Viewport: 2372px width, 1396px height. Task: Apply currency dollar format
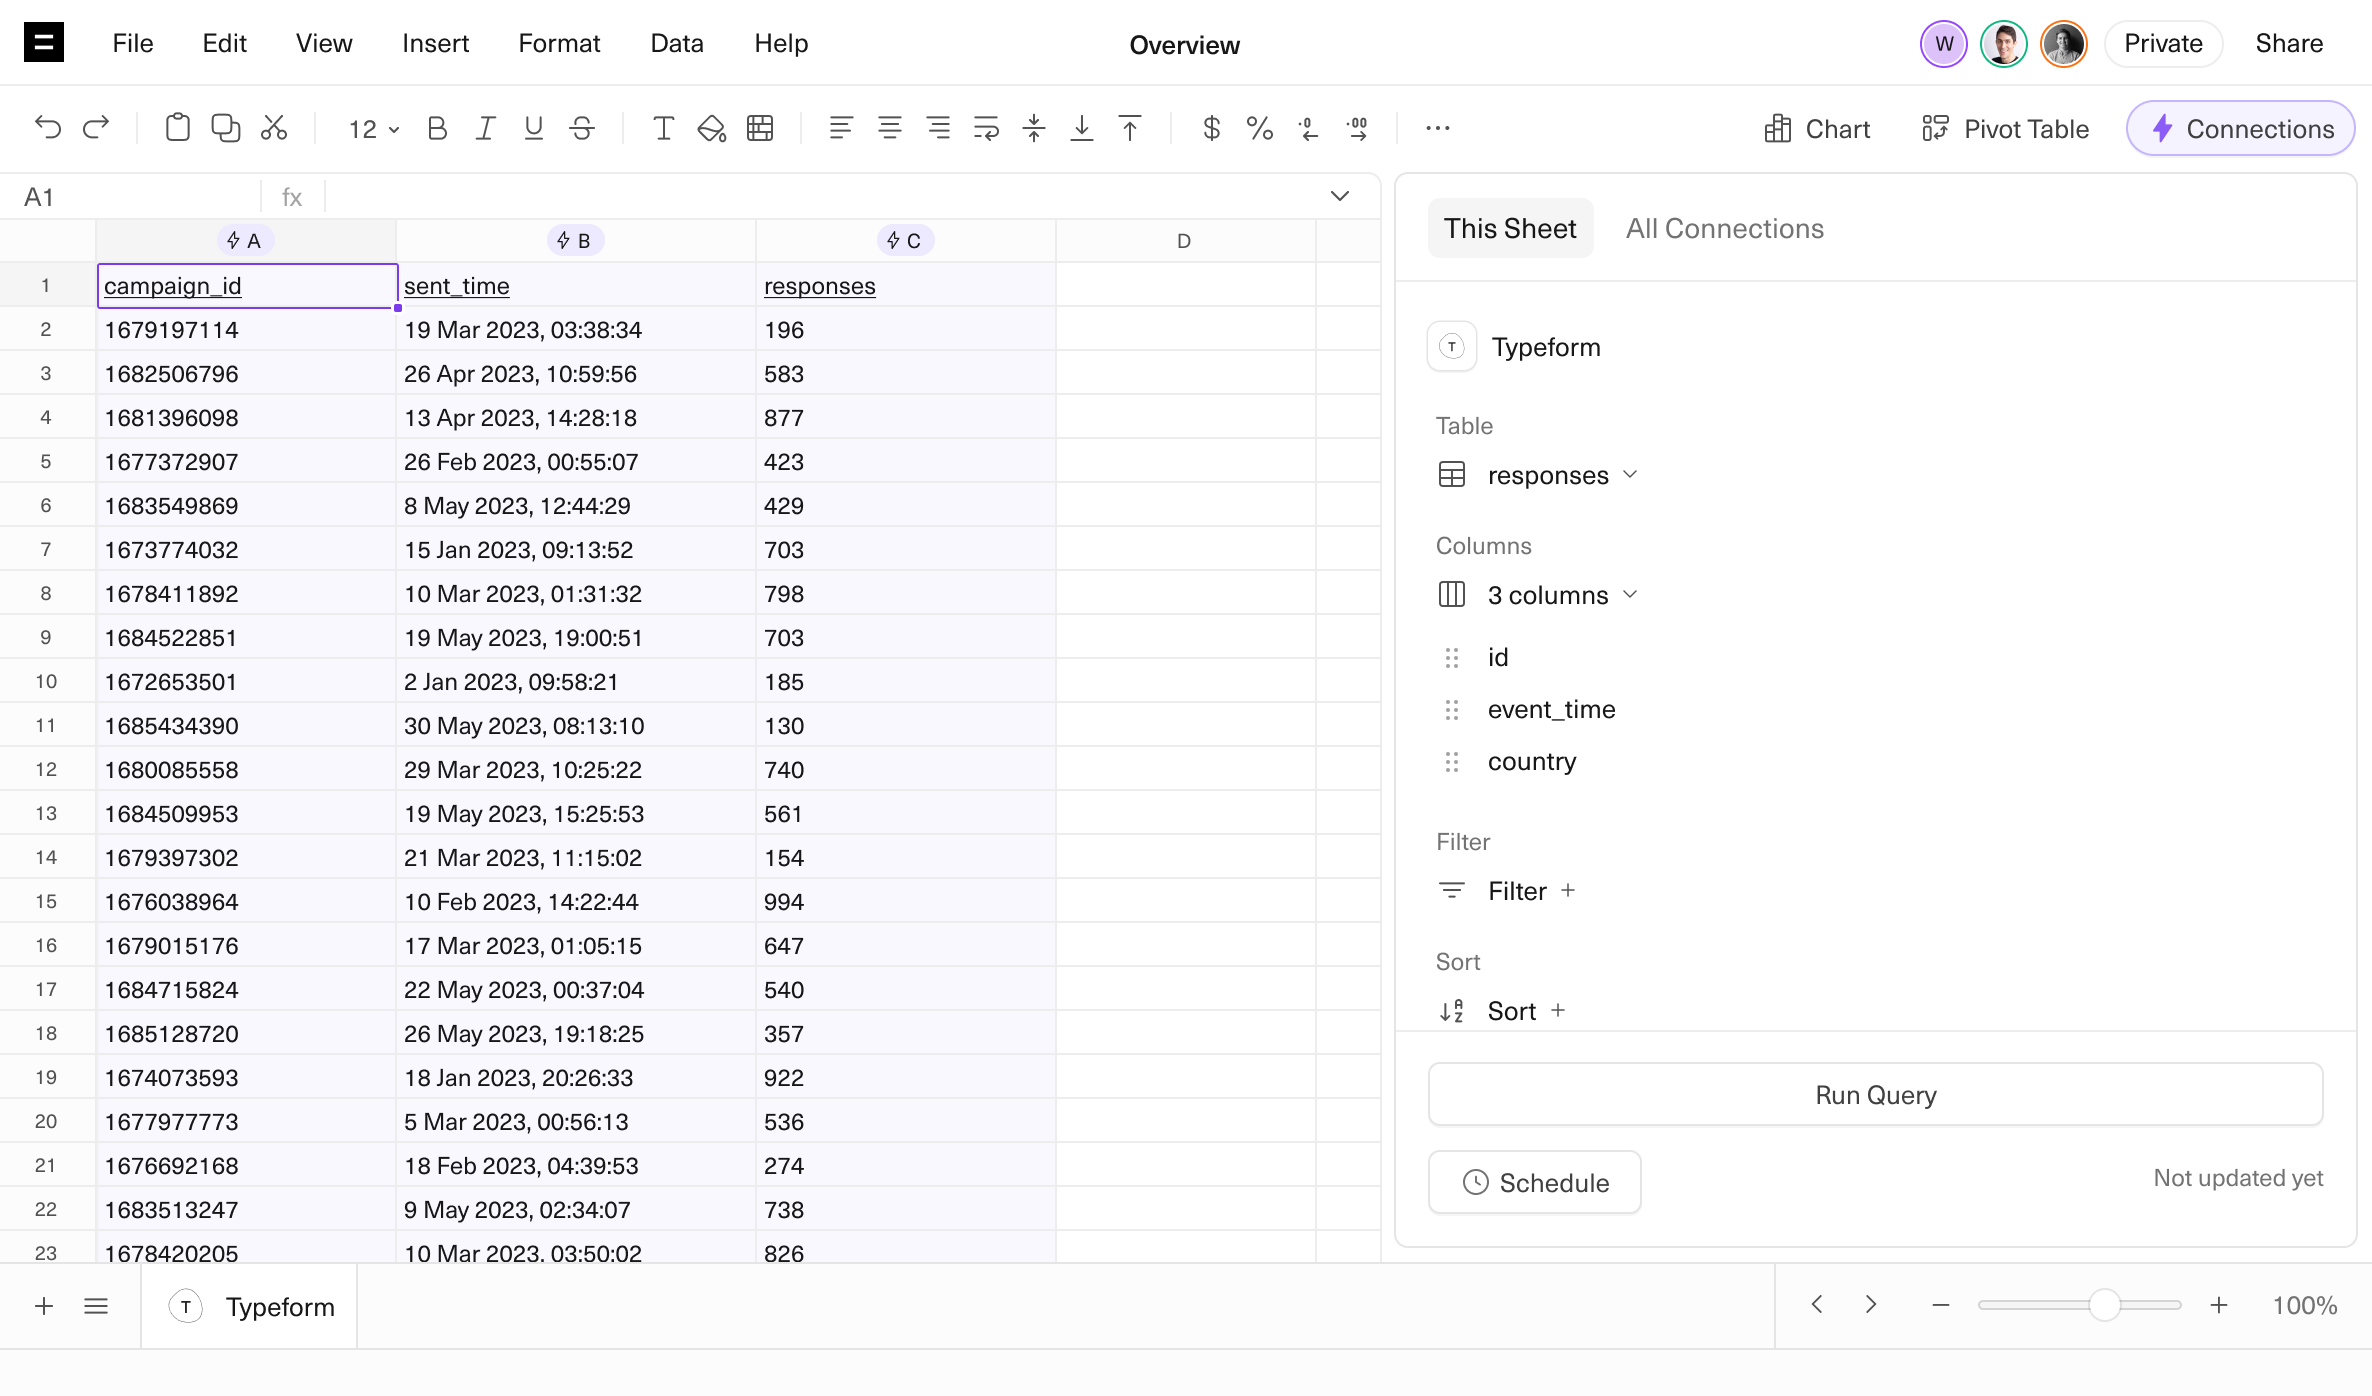click(x=1211, y=128)
